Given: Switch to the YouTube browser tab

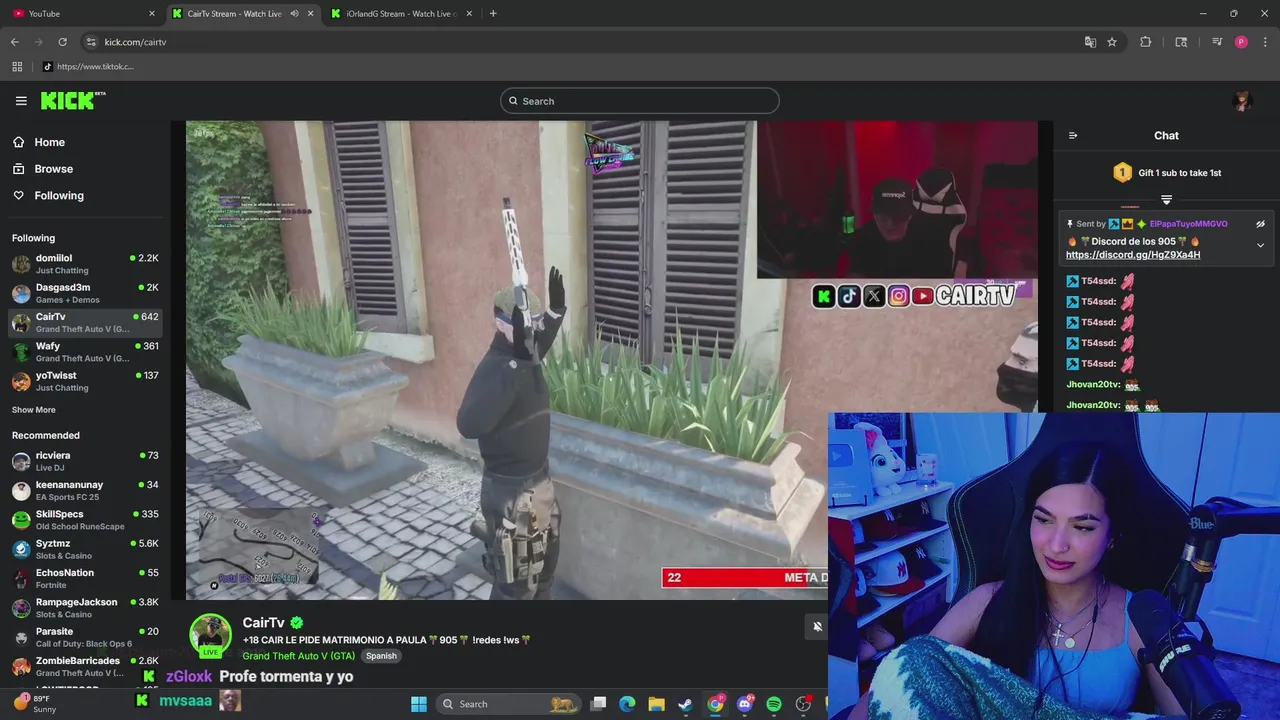Looking at the screenshot, I should (84, 13).
